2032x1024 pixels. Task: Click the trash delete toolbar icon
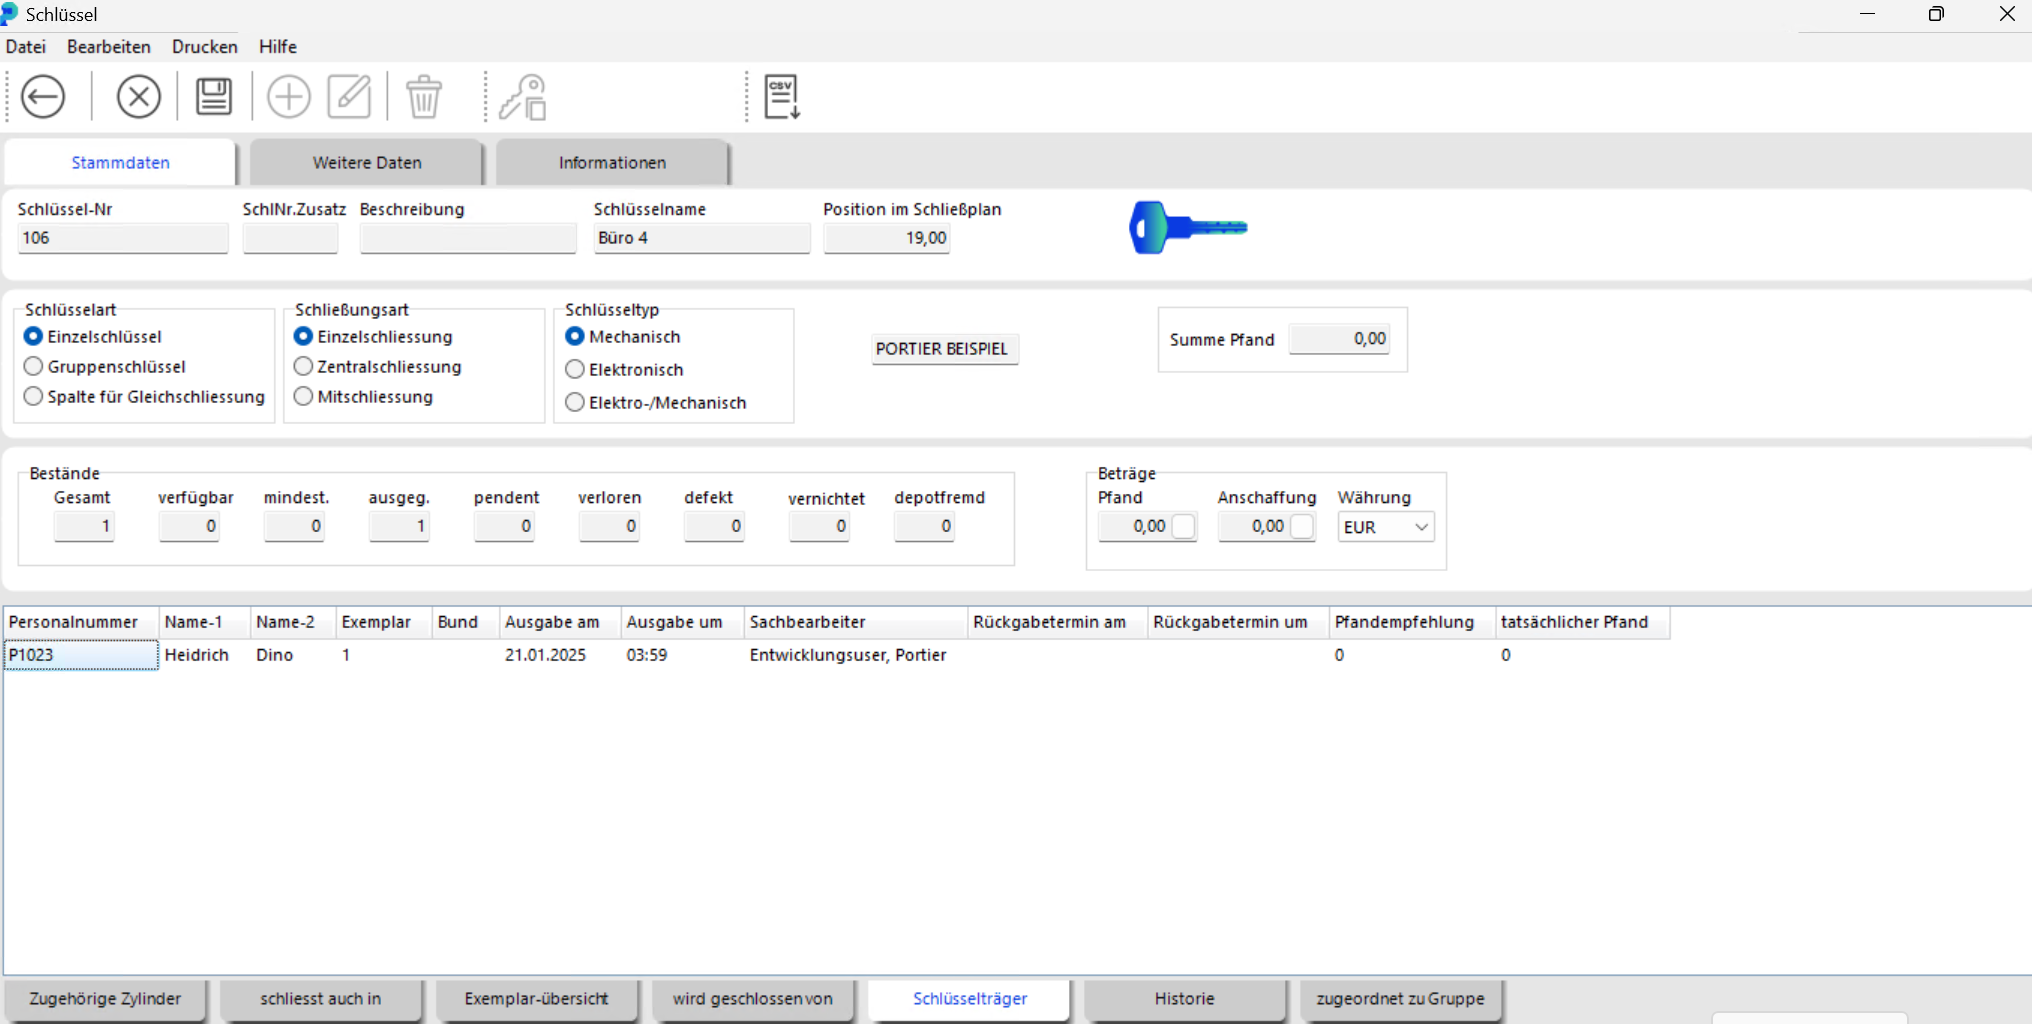(x=424, y=97)
